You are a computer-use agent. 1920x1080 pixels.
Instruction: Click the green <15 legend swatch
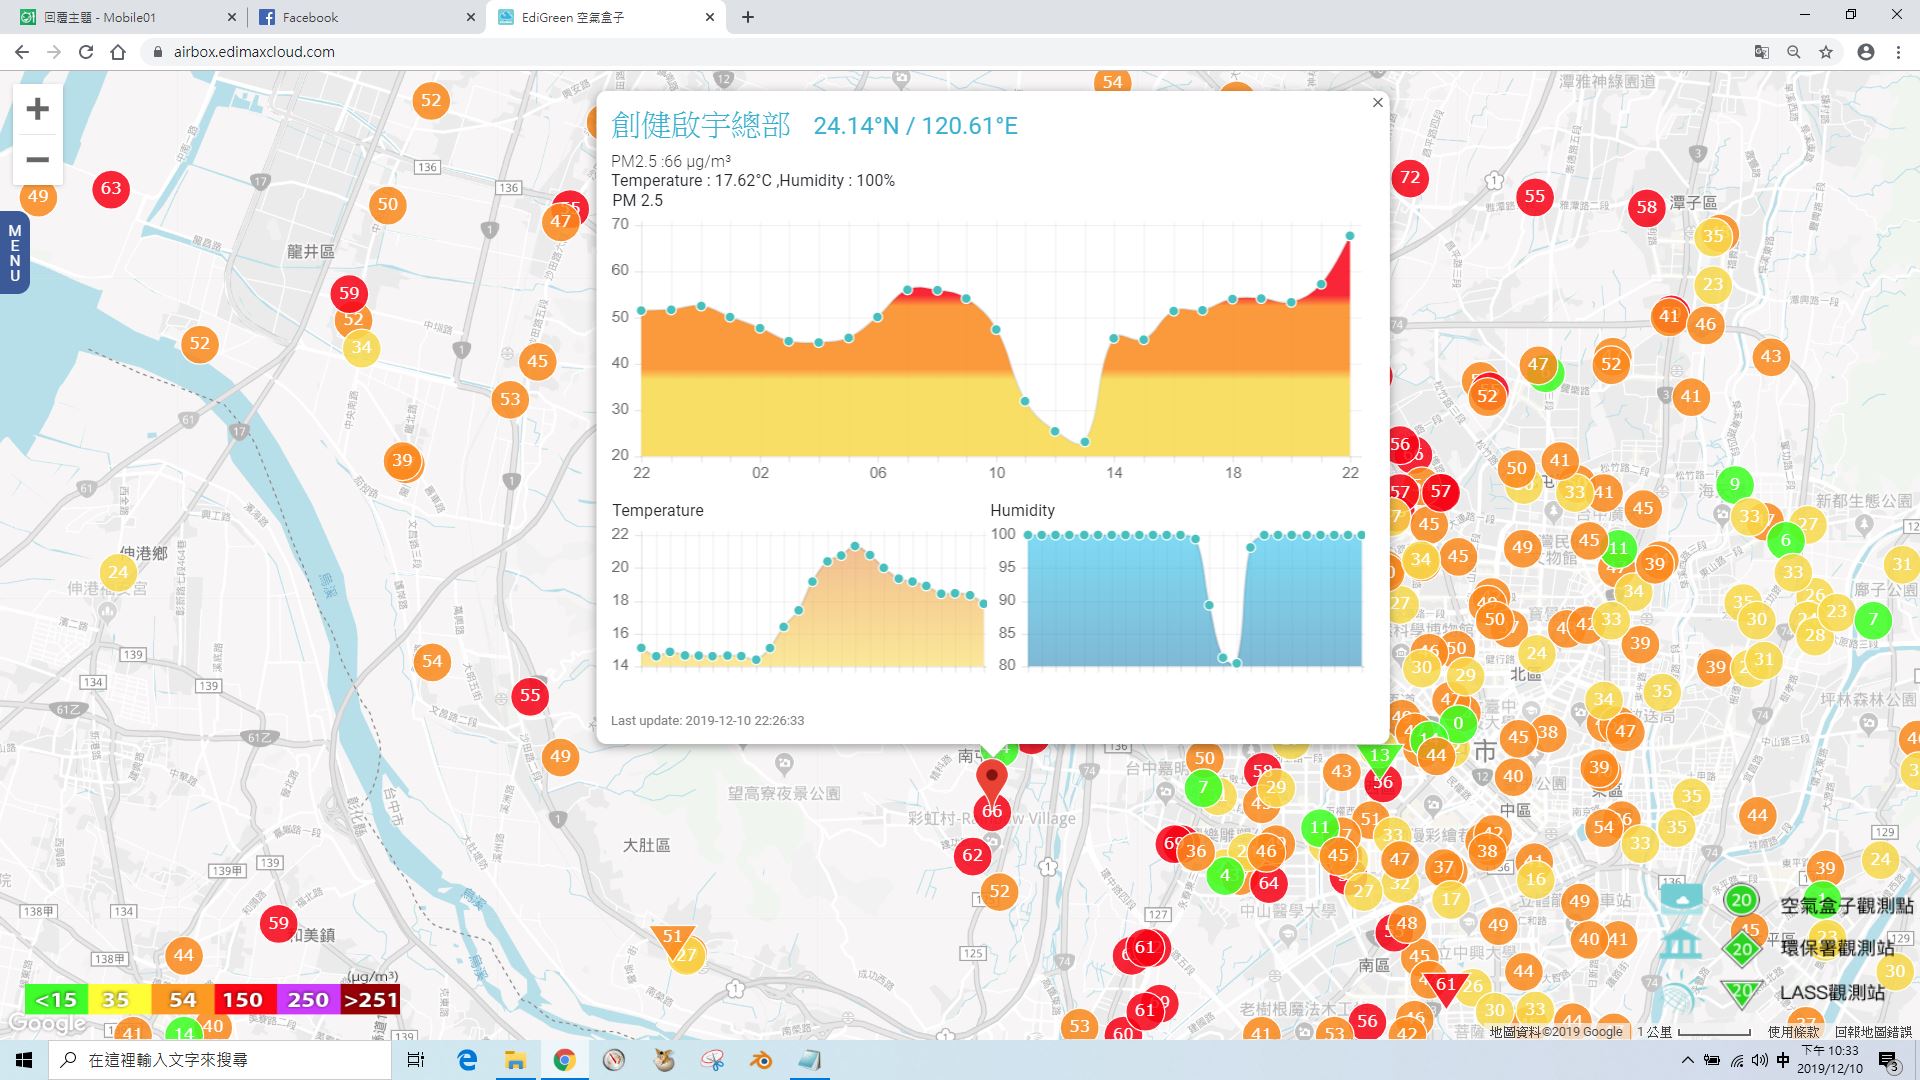point(56,1000)
